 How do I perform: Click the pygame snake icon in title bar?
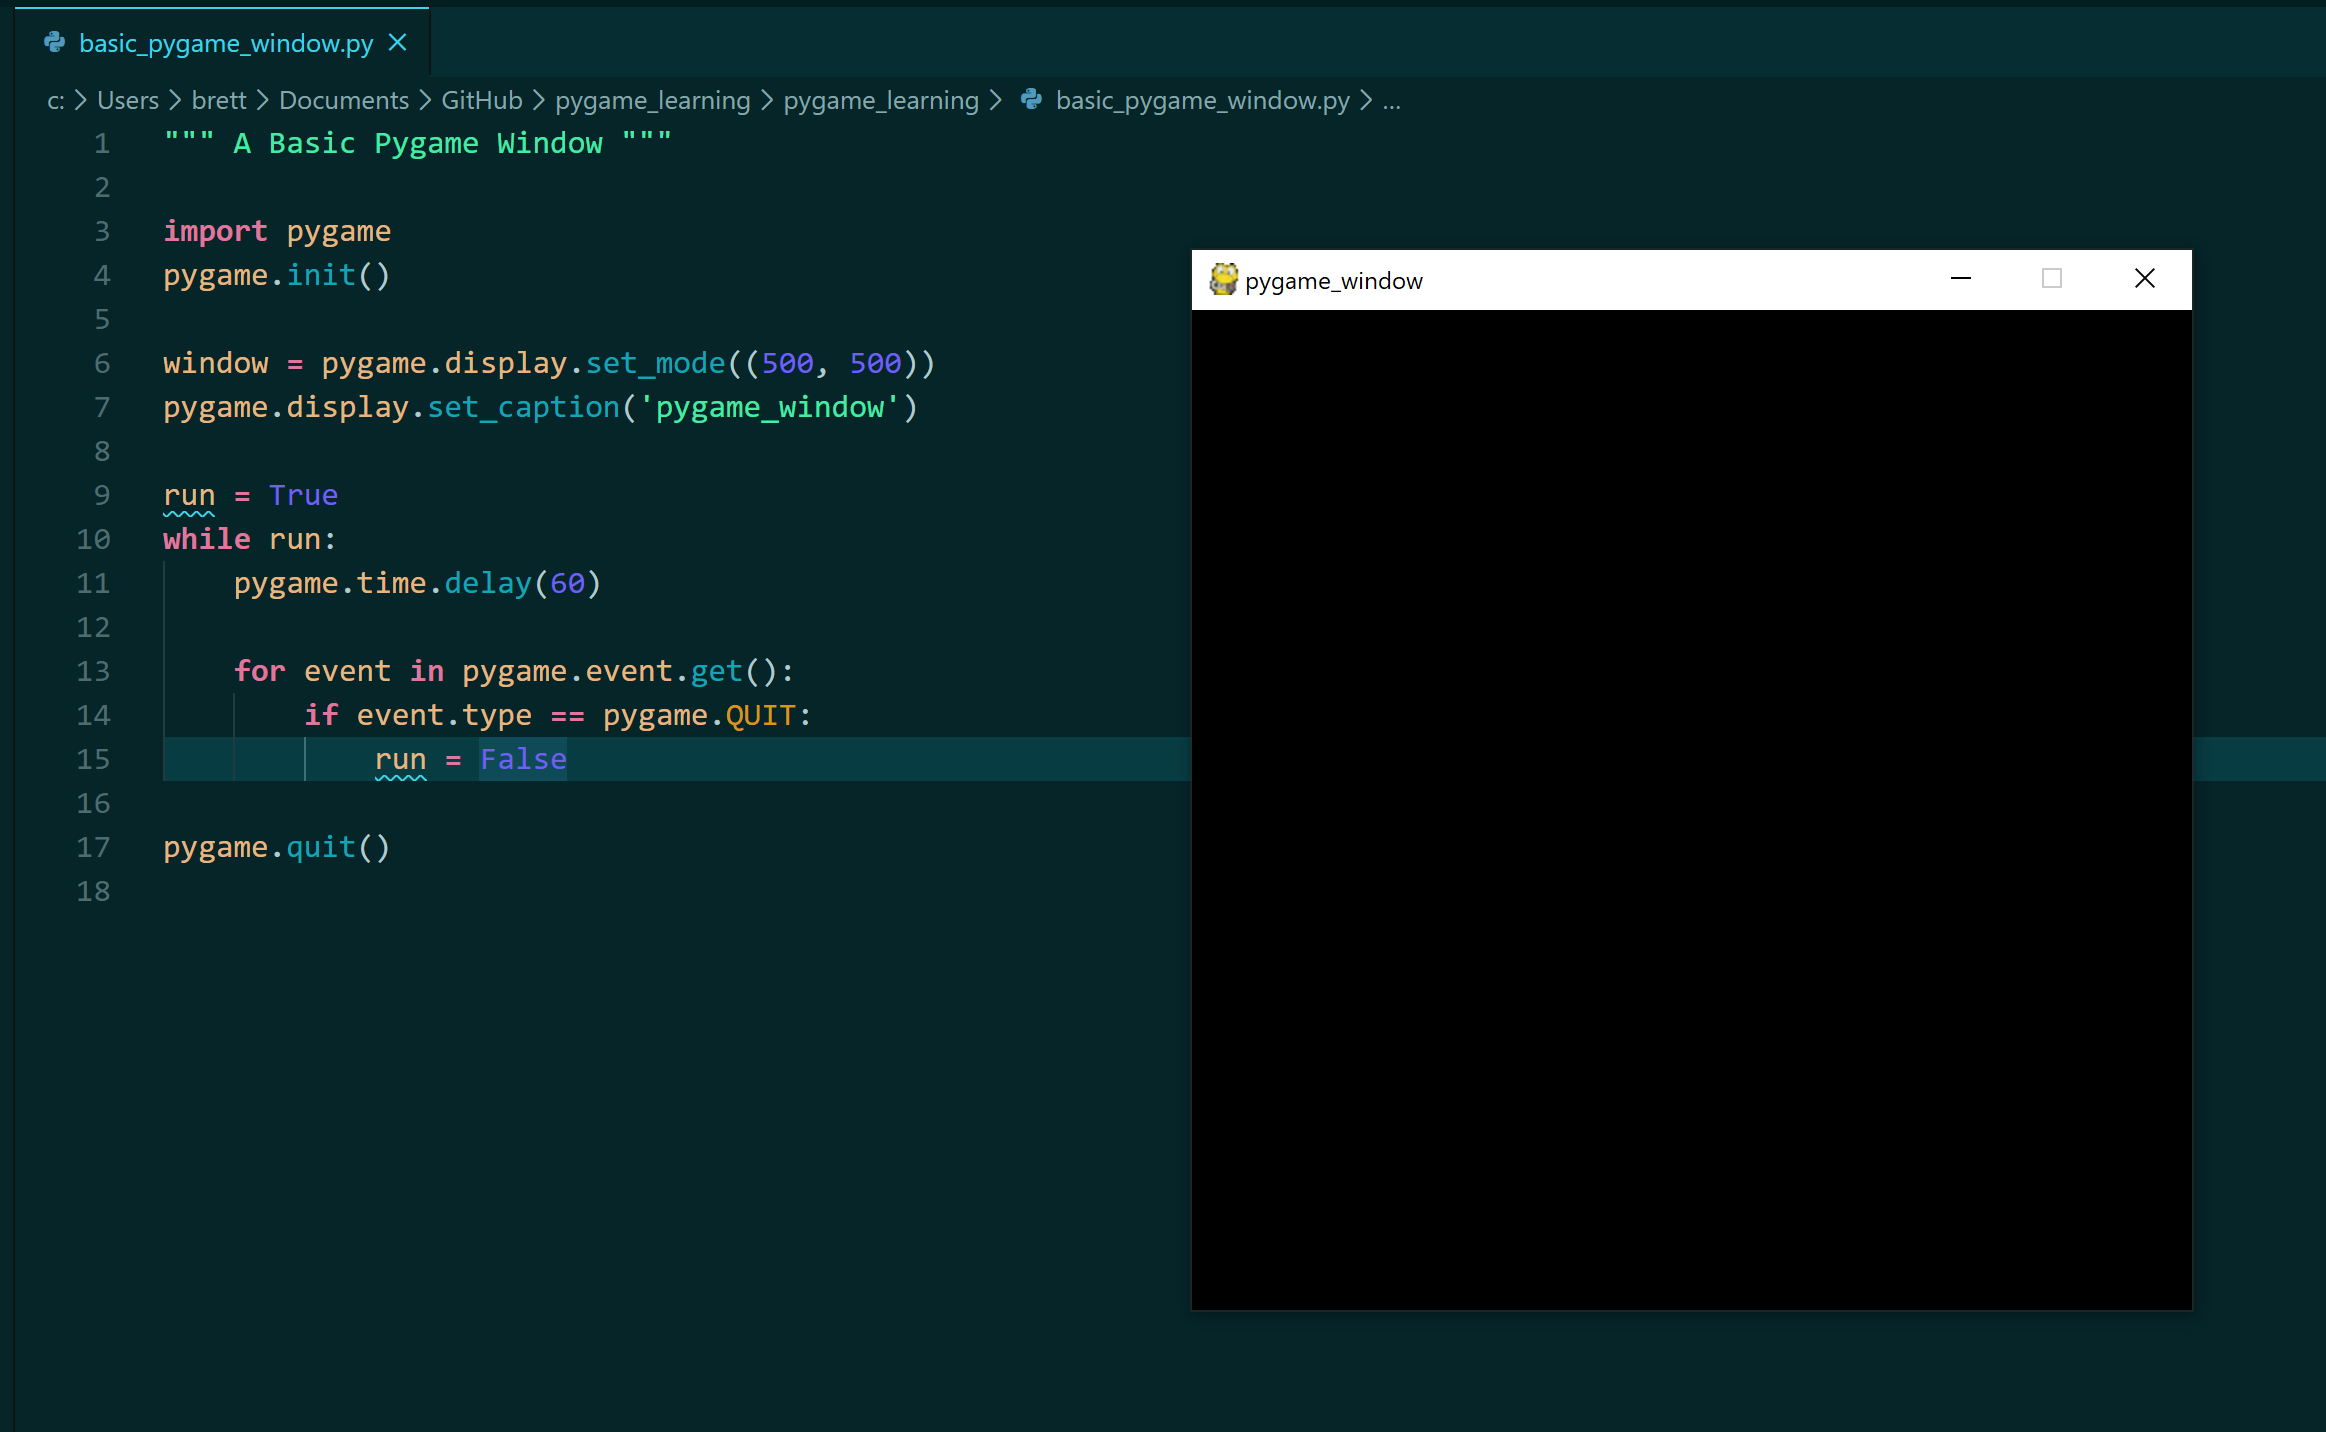coord(1223,280)
